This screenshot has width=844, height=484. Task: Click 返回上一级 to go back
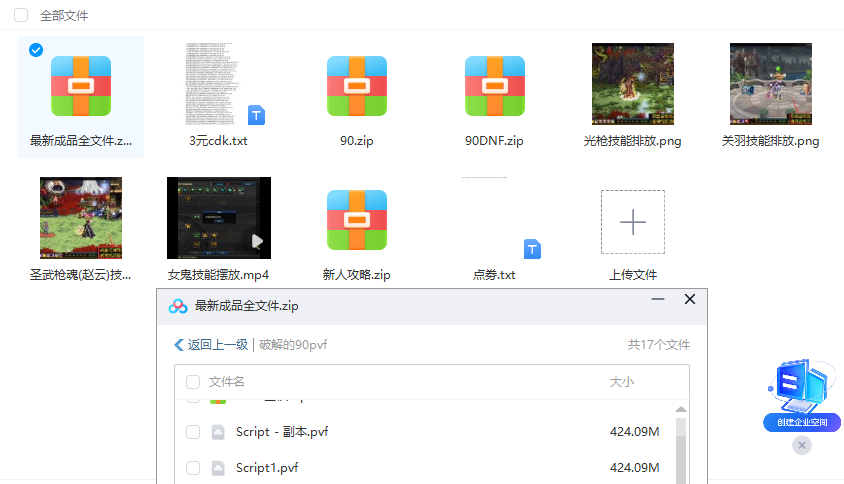point(211,345)
